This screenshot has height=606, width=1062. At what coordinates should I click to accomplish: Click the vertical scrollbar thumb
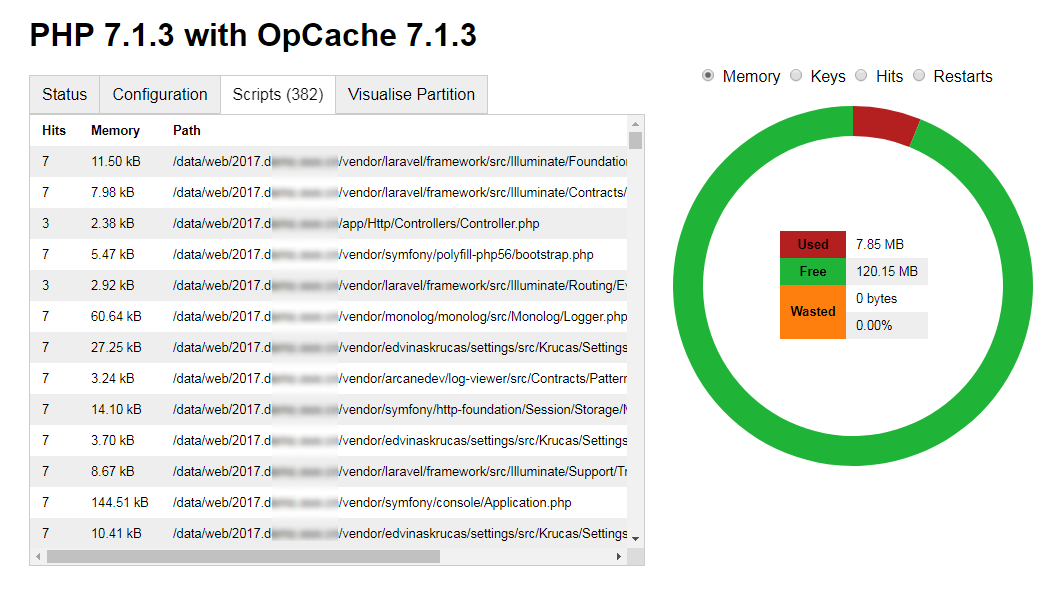pos(636,140)
